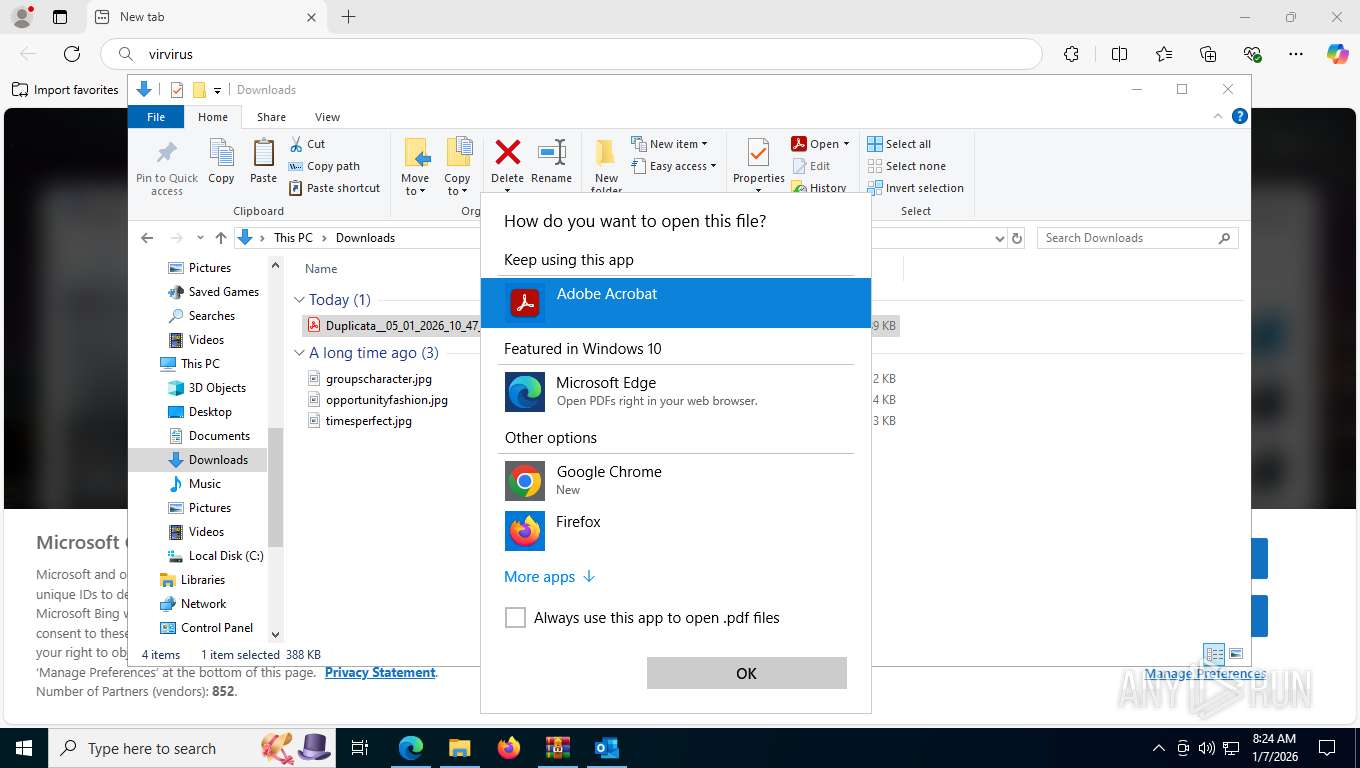Choose Firefox in the open-with list
Image resolution: width=1360 pixels, height=768 pixels.
(x=676, y=531)
